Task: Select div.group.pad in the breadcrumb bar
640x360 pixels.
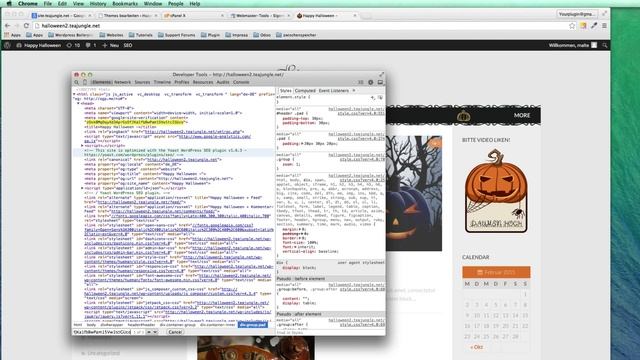Action: click(253, 325)
